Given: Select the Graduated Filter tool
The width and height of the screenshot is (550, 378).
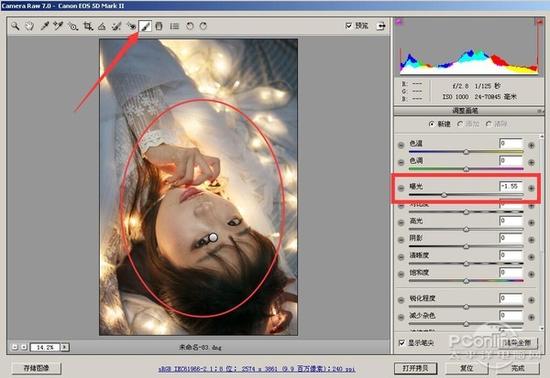Looking at the screenshot, I should point(159,26).
